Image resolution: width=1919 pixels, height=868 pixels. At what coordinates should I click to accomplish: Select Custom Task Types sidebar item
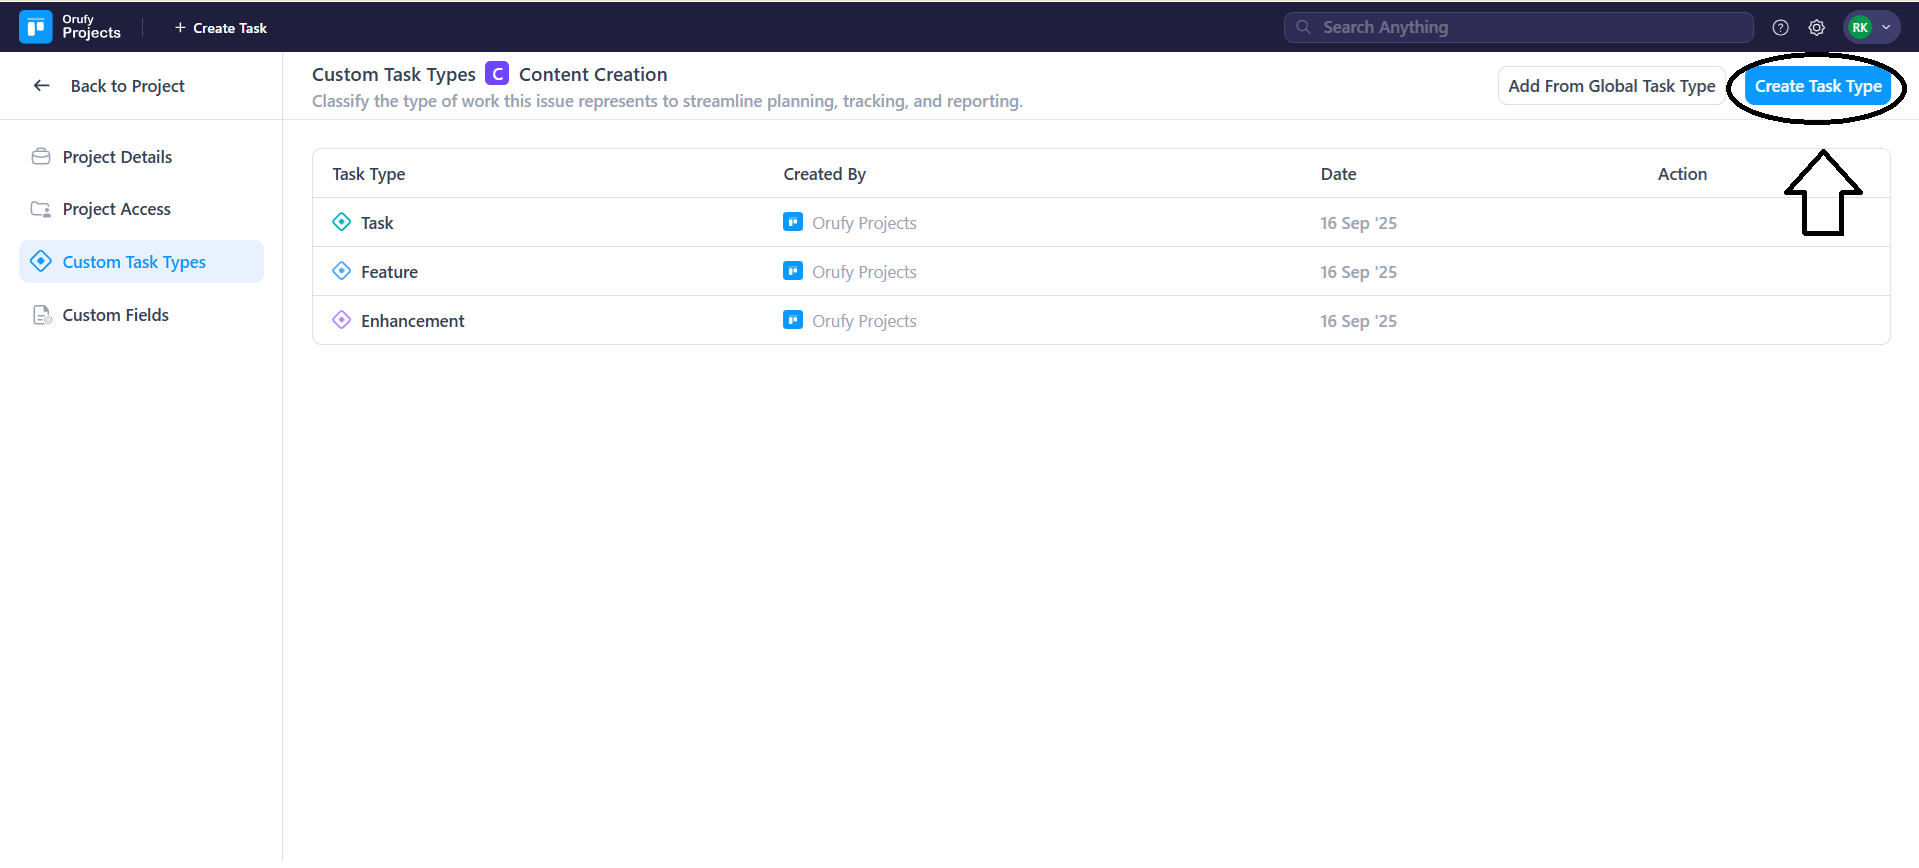134,262
